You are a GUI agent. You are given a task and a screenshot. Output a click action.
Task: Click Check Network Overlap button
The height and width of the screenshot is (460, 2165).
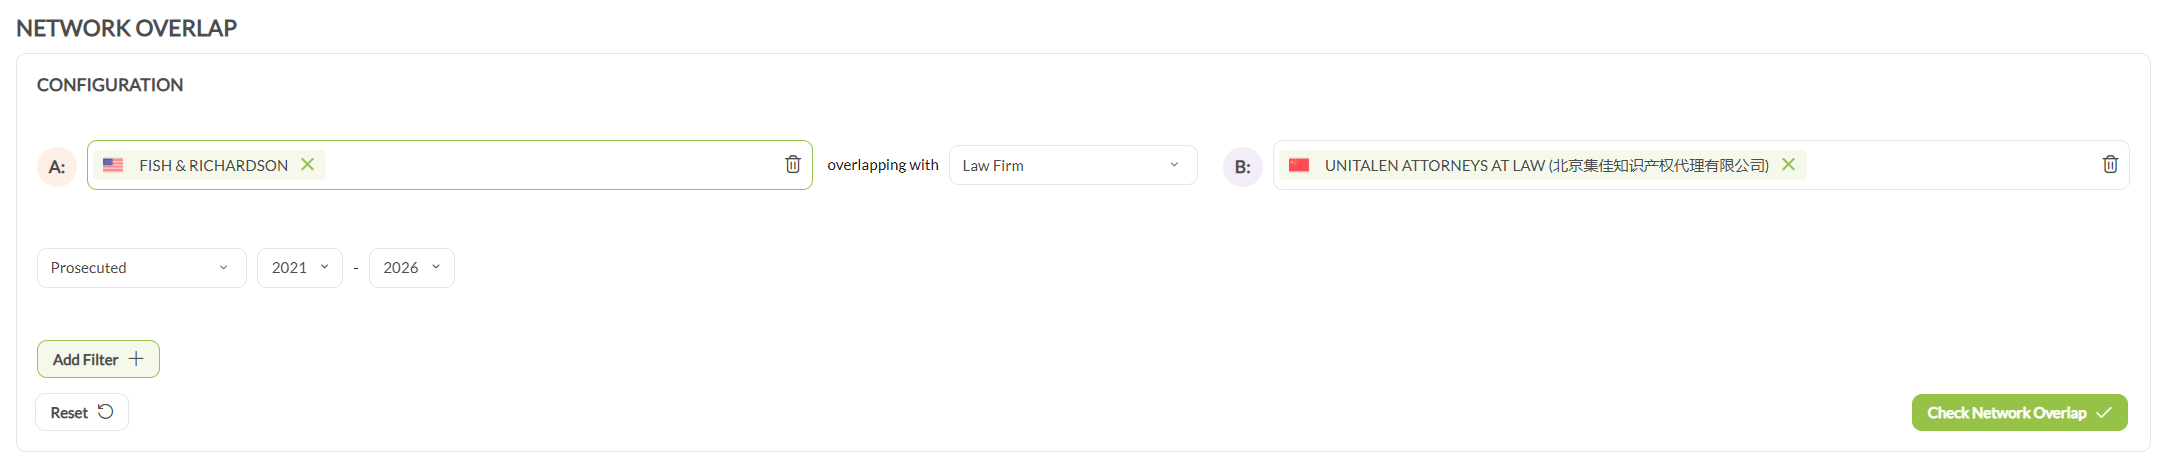pyautogui.click(x=2020, y=413)
